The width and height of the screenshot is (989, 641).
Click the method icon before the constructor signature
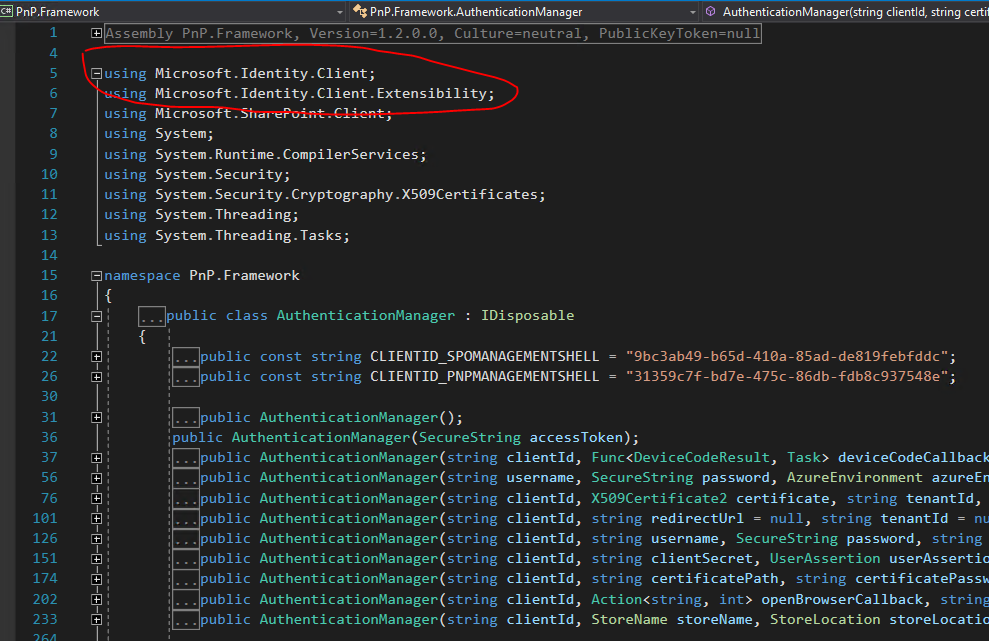(710, 13)
